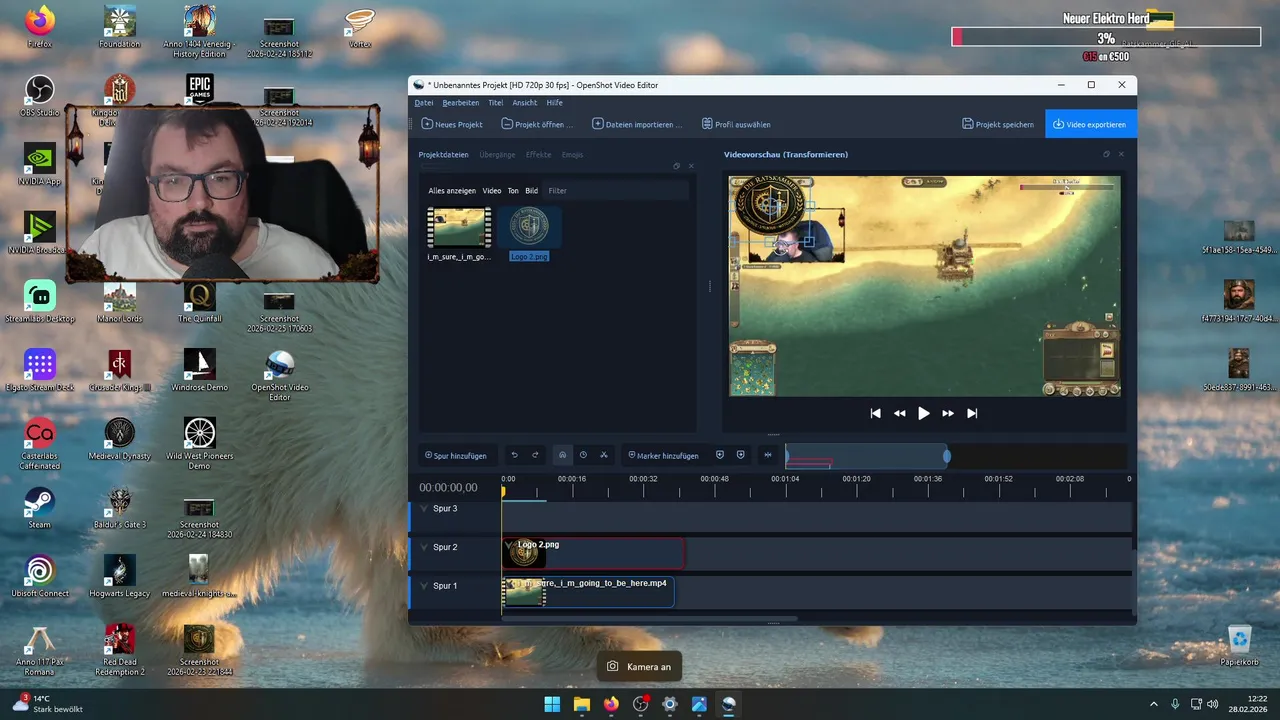1280x720 pixels.
Task: Filter project files by Bild
Action: 532,190
